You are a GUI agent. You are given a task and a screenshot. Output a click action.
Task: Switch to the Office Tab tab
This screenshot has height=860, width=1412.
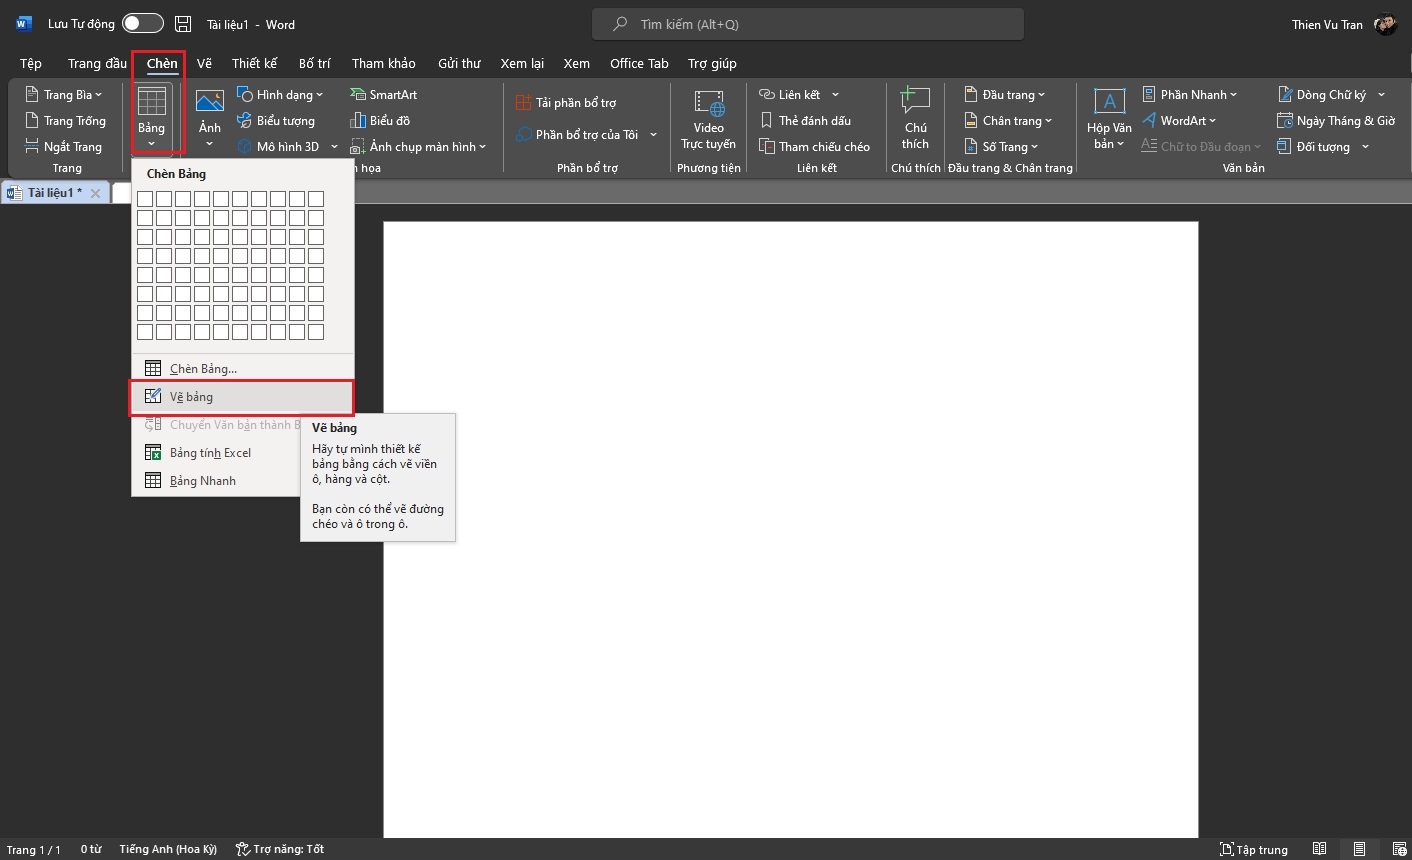click(639, 63)
